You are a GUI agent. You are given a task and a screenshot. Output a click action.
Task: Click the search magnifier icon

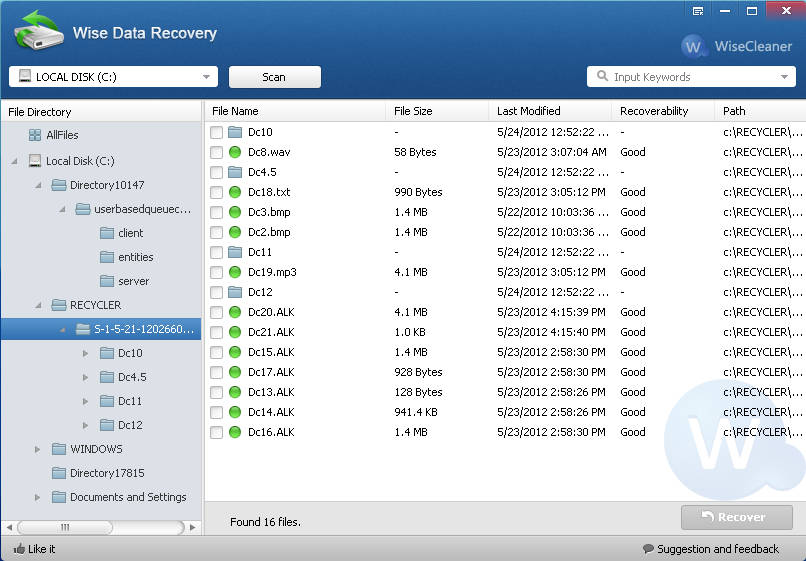[x=602, y=76]
